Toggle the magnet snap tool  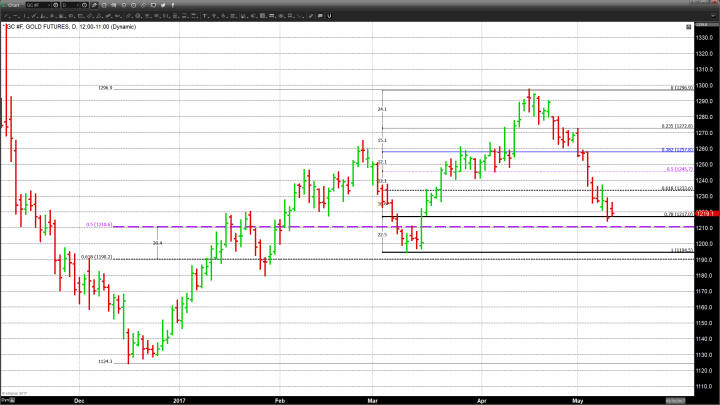[x=329, y=16]
